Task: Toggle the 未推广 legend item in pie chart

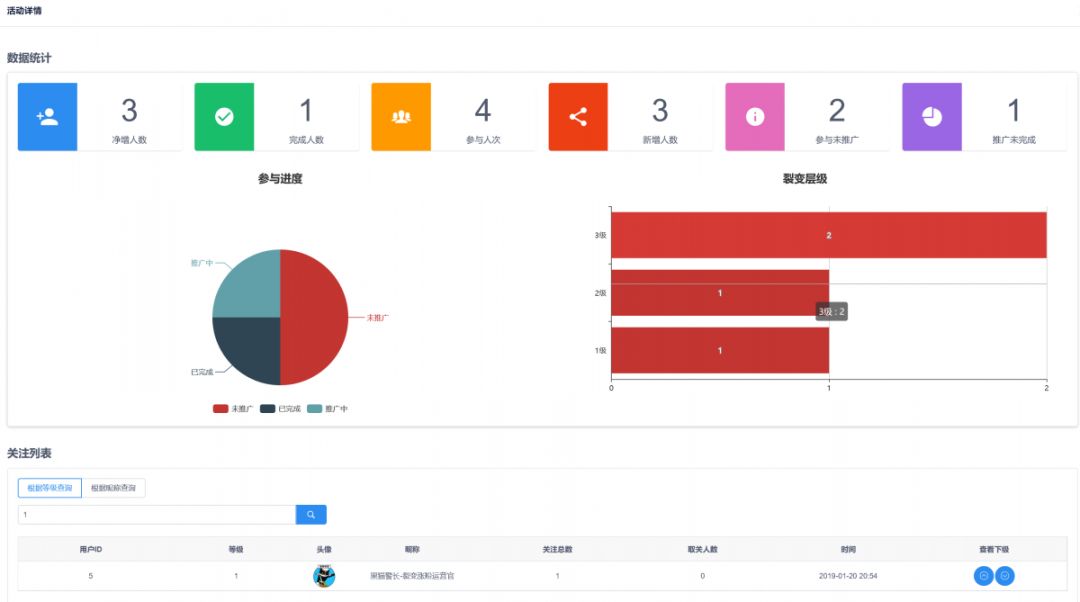Action: (232, 409)
